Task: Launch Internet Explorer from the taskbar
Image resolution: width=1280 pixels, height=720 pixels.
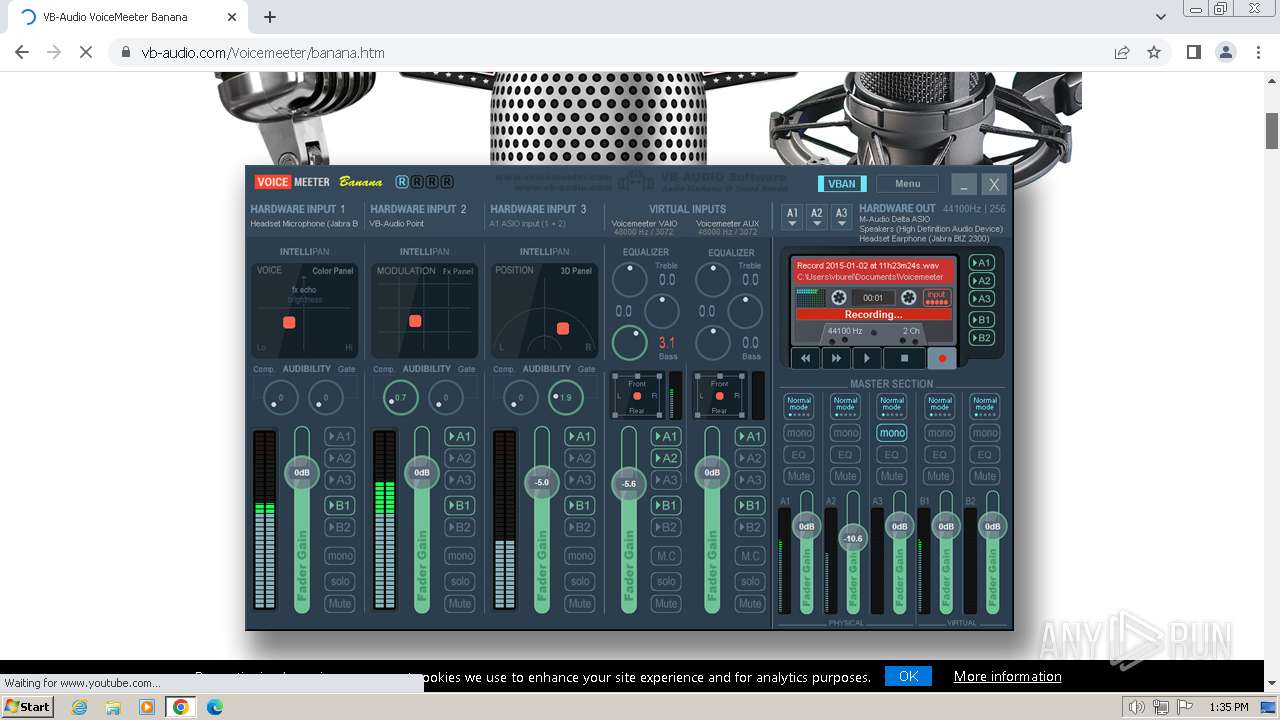Action: point(80,707)
